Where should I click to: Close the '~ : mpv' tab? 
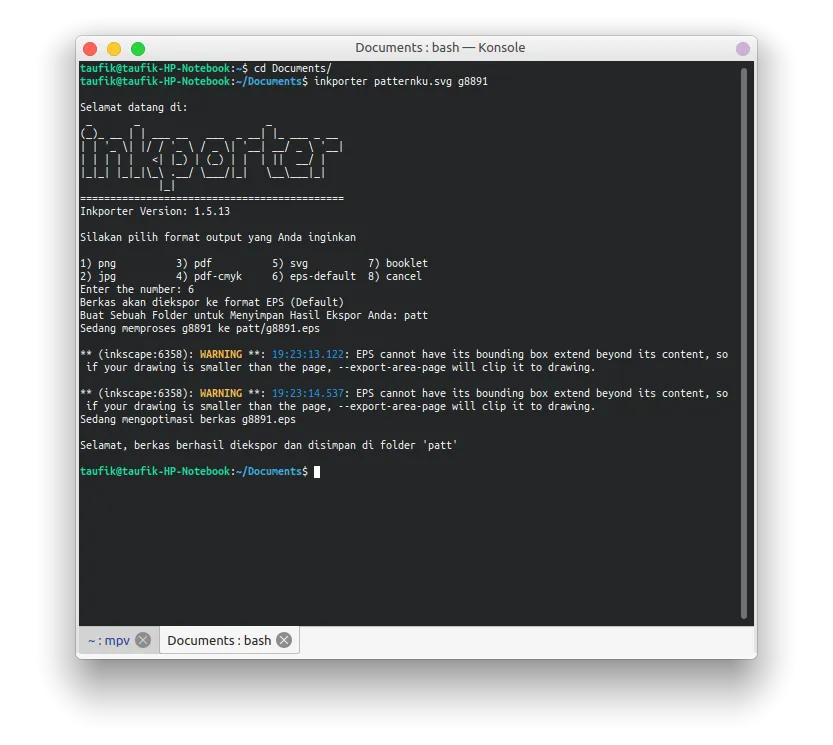(143, 640)
